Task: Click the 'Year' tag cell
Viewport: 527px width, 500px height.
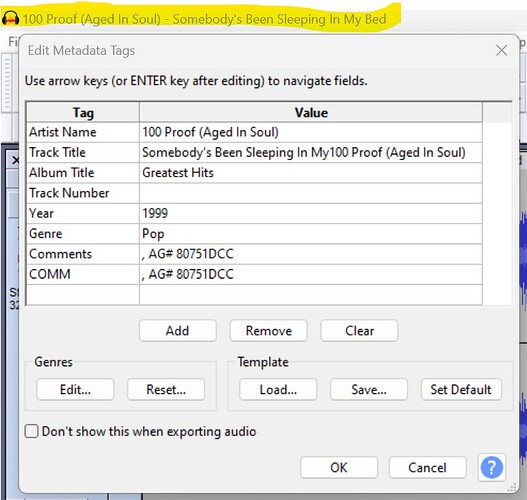Action: [x=83, y=213]
